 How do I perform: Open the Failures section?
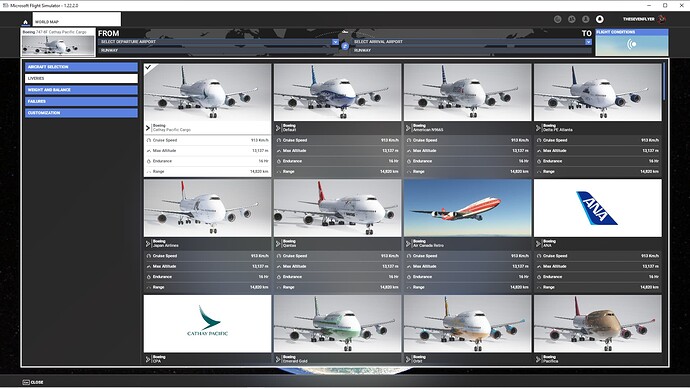tap(81, 101)
